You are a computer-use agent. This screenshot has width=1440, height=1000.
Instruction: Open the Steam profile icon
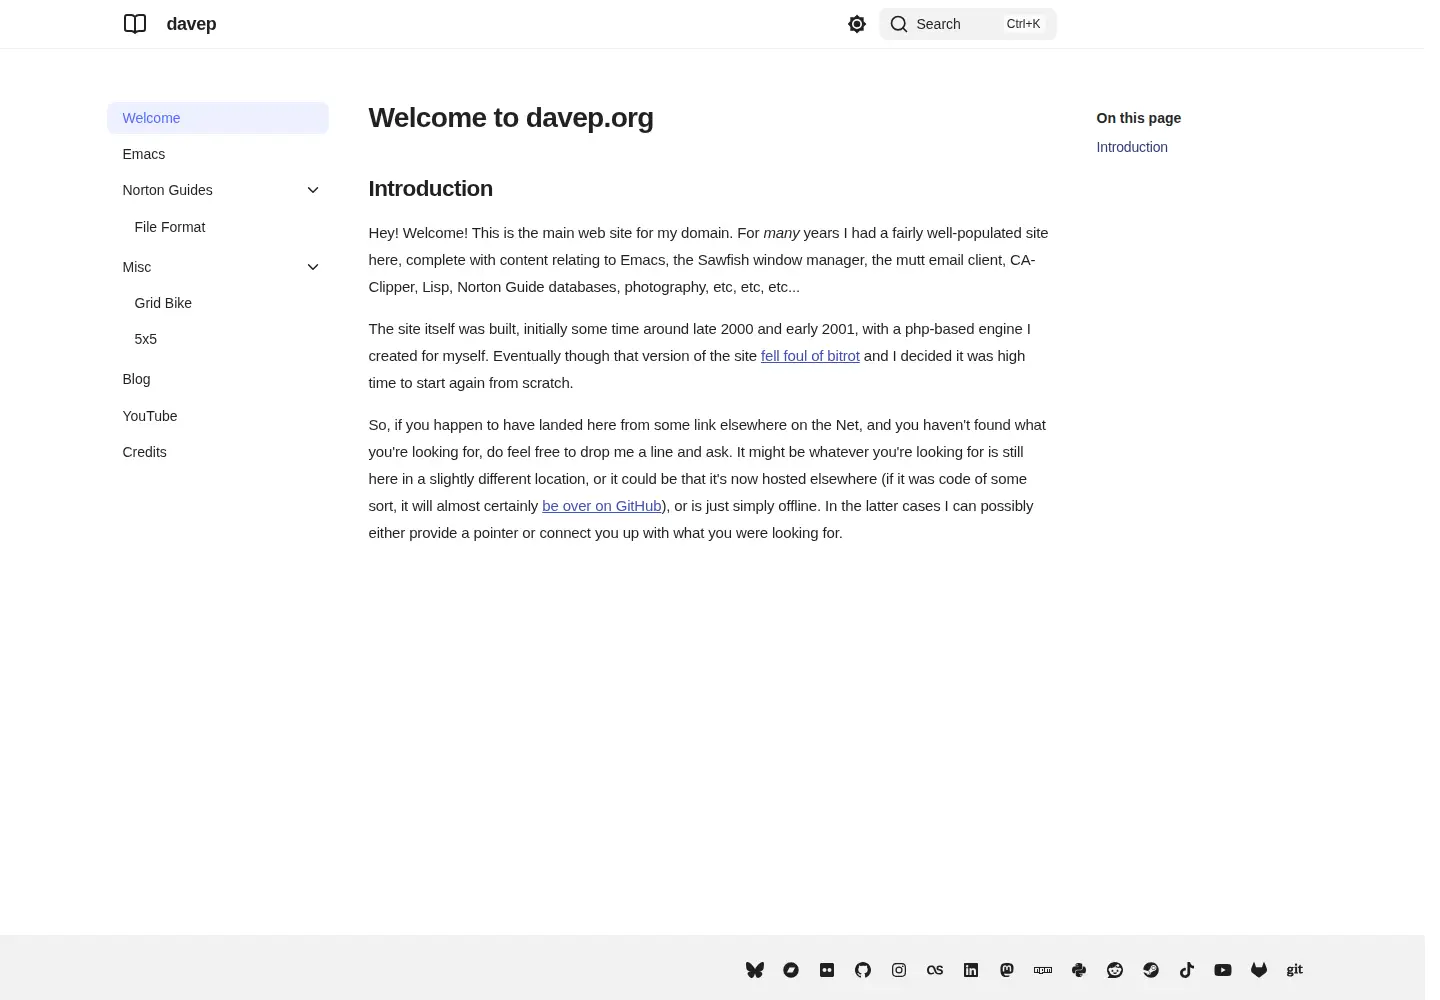tap(1151, 970)
